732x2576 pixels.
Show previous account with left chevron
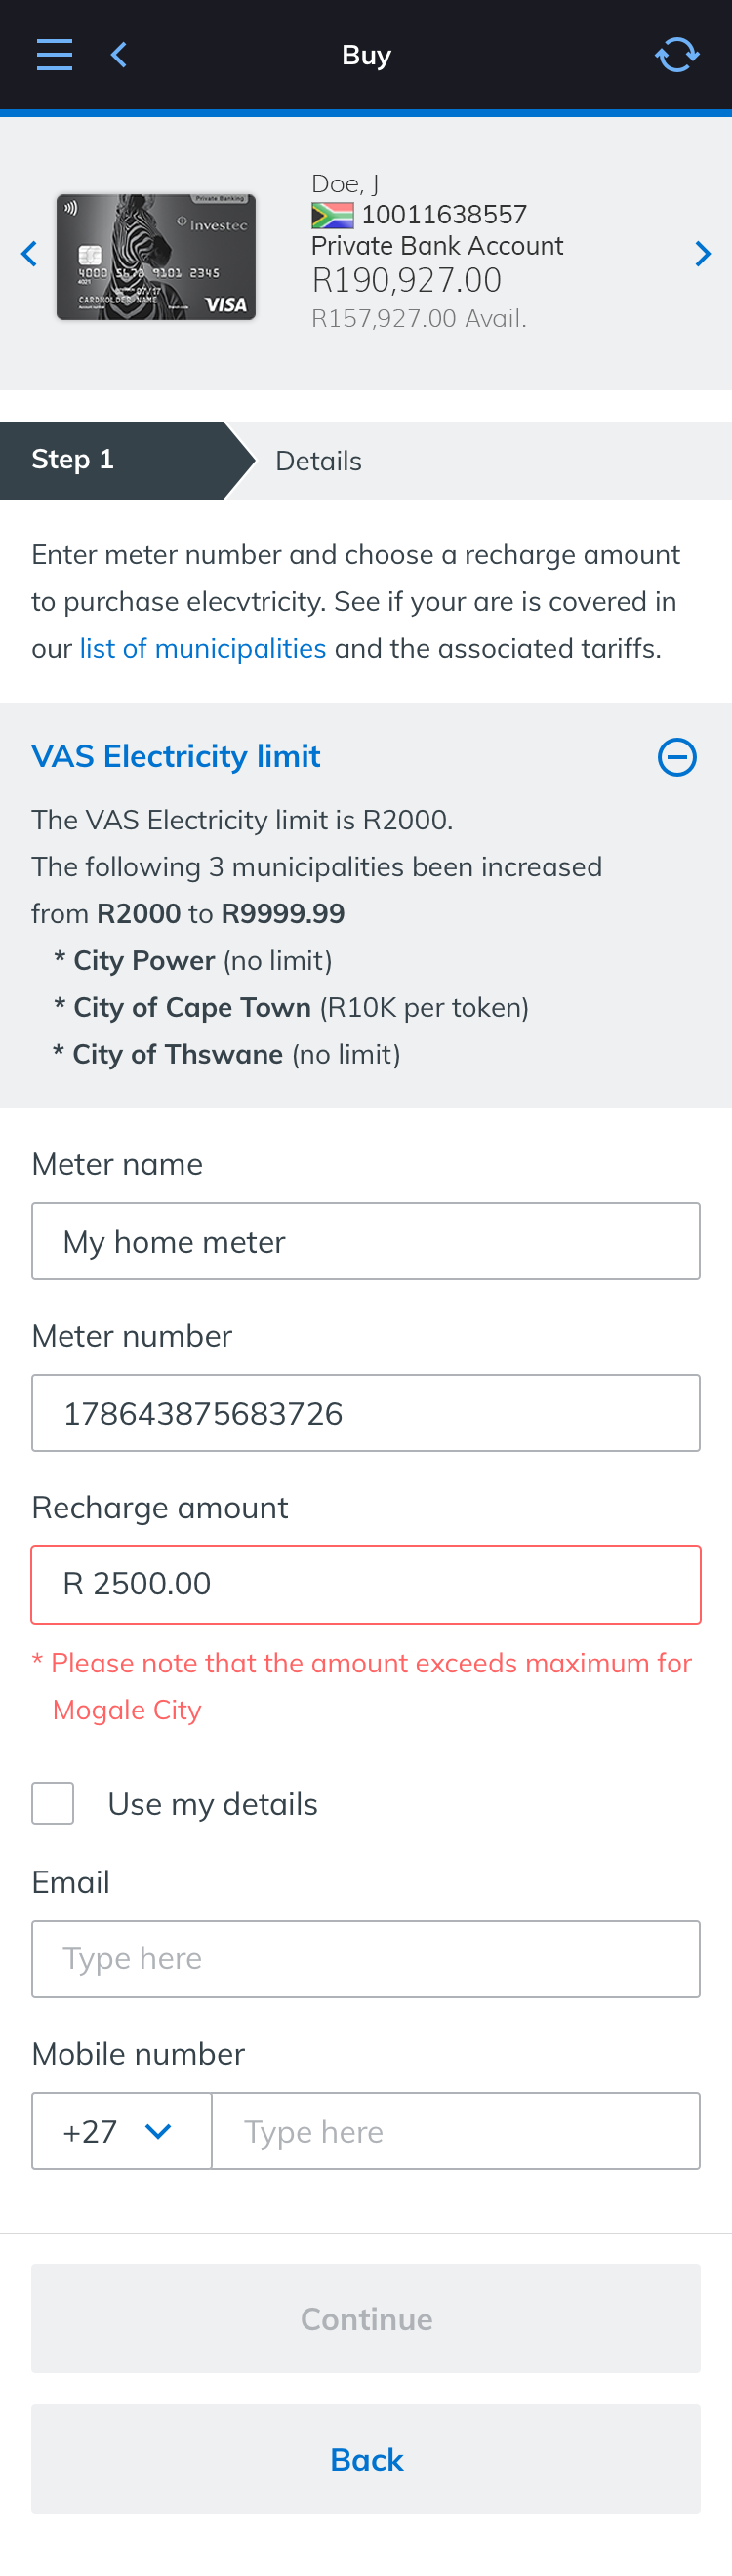(29, 254)
